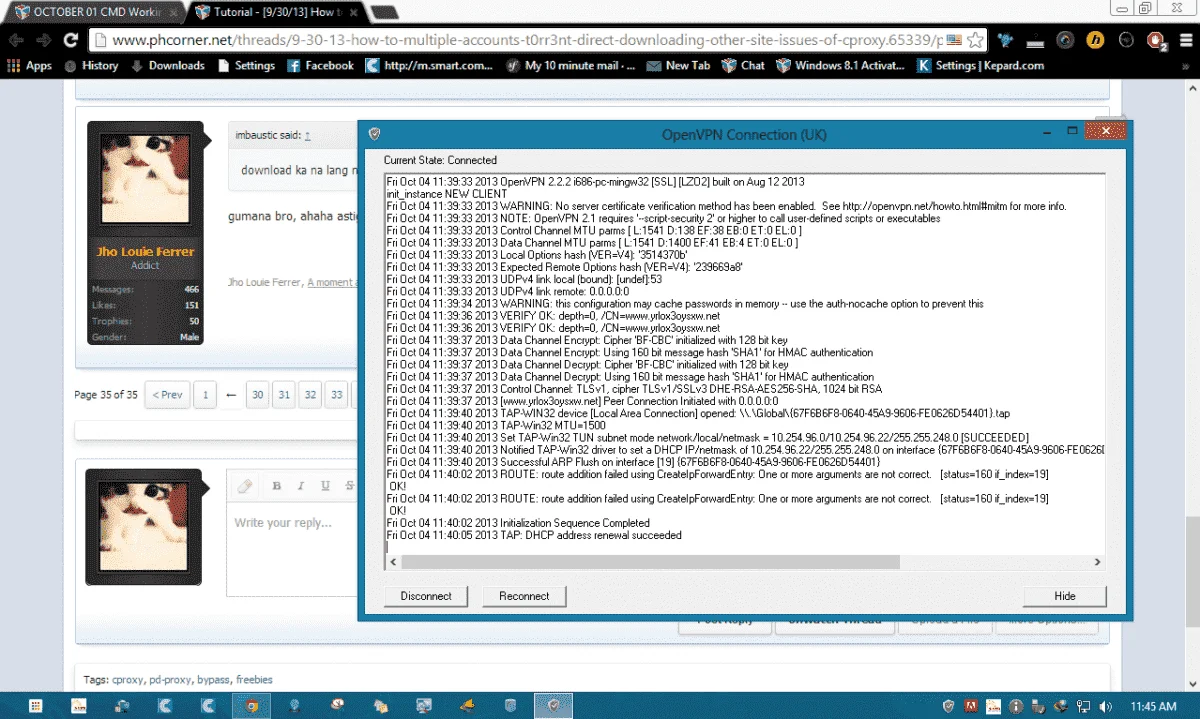Go back in Chrome browser

[x=16, y=40]
